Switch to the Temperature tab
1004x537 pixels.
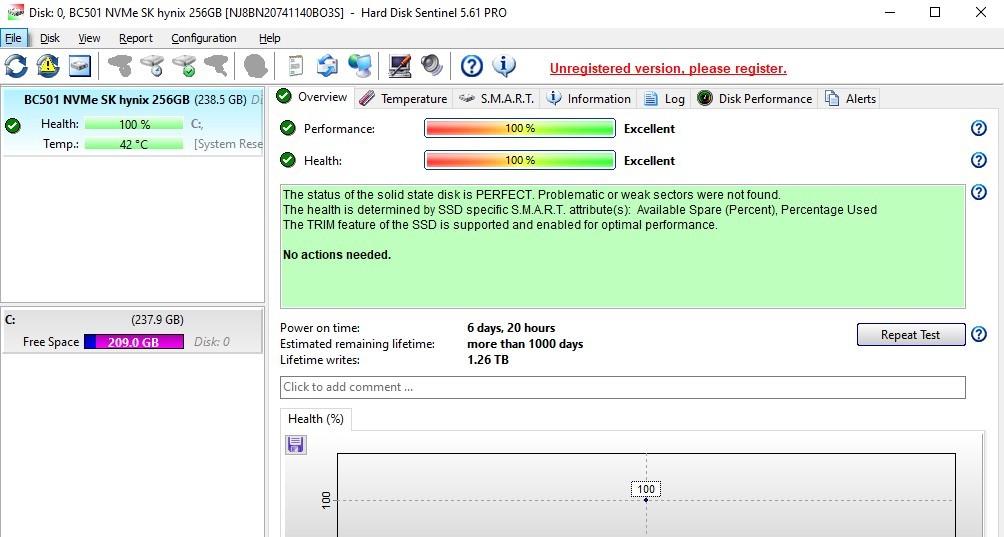coord(403,99)
